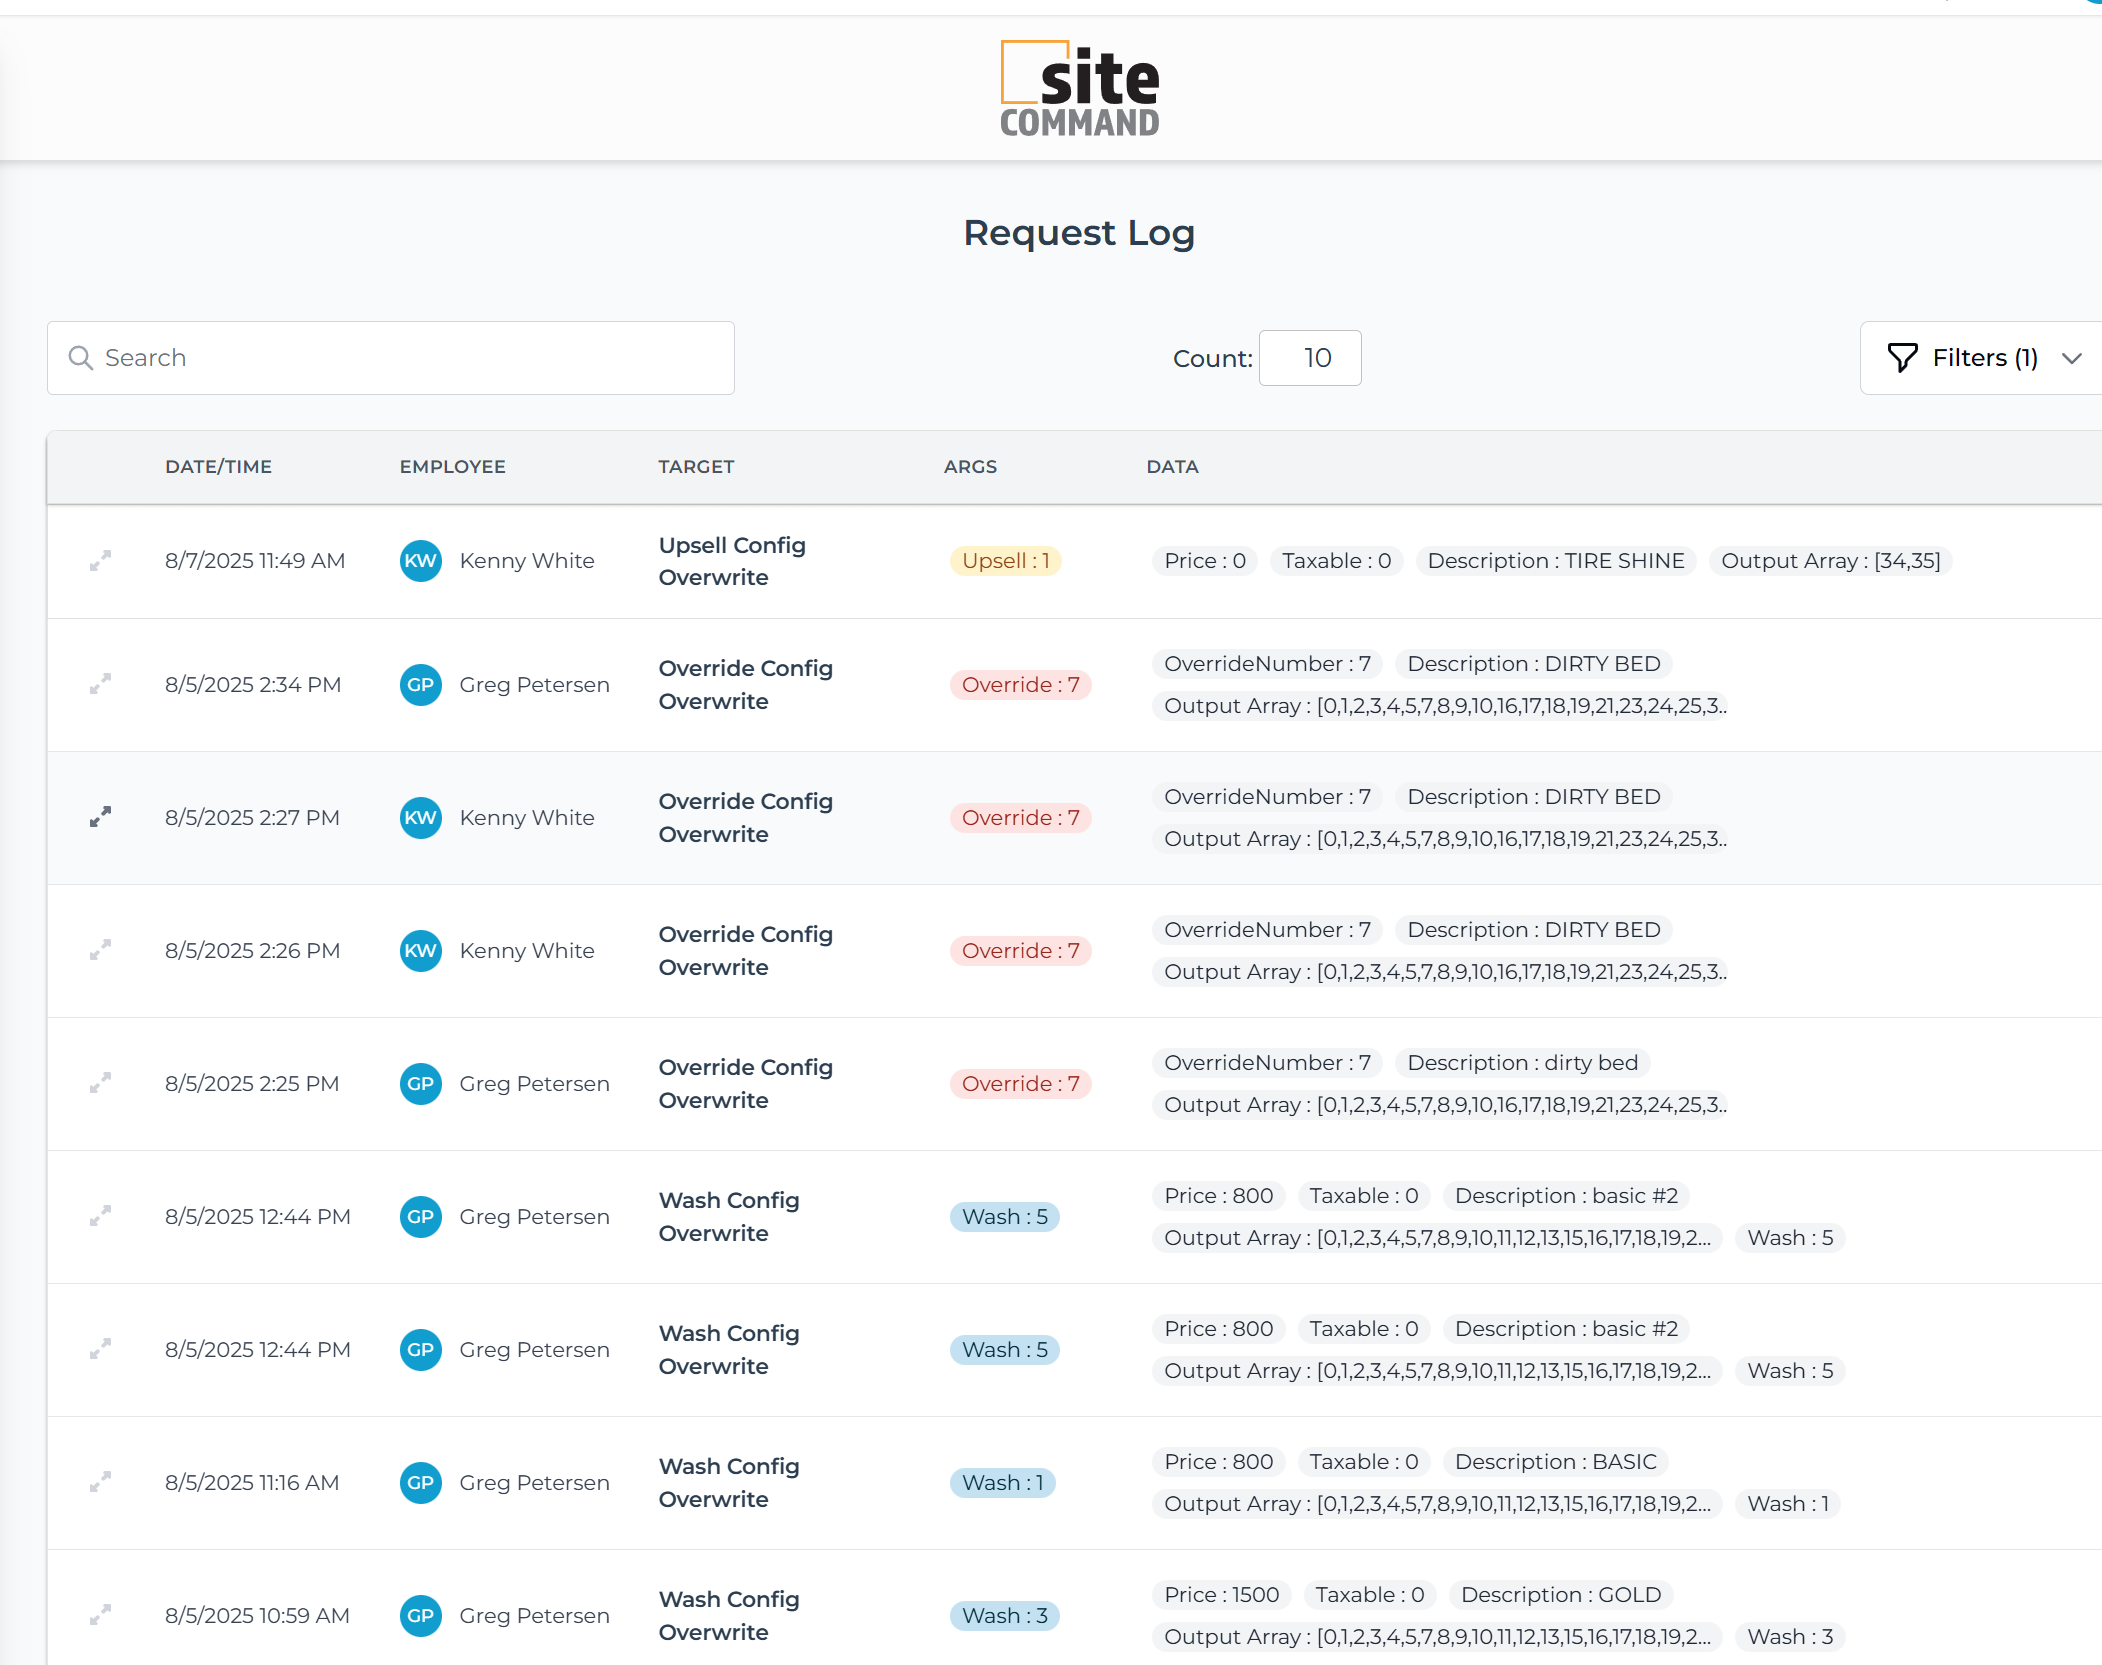Expand the 8/5/2025 2:27 PM row
The height and width of the screenshot is (1665, 2102).
point(100,817)
